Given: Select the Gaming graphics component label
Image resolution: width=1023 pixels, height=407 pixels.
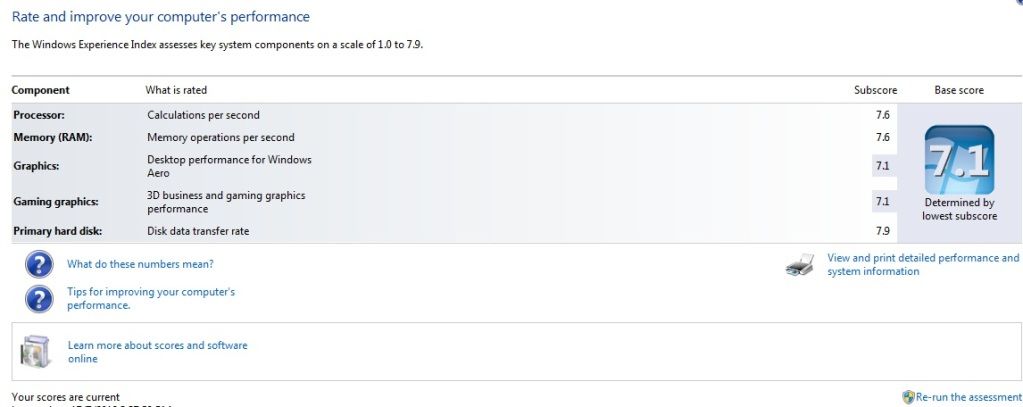Looking at the screenshot, I should pos(55,202).
